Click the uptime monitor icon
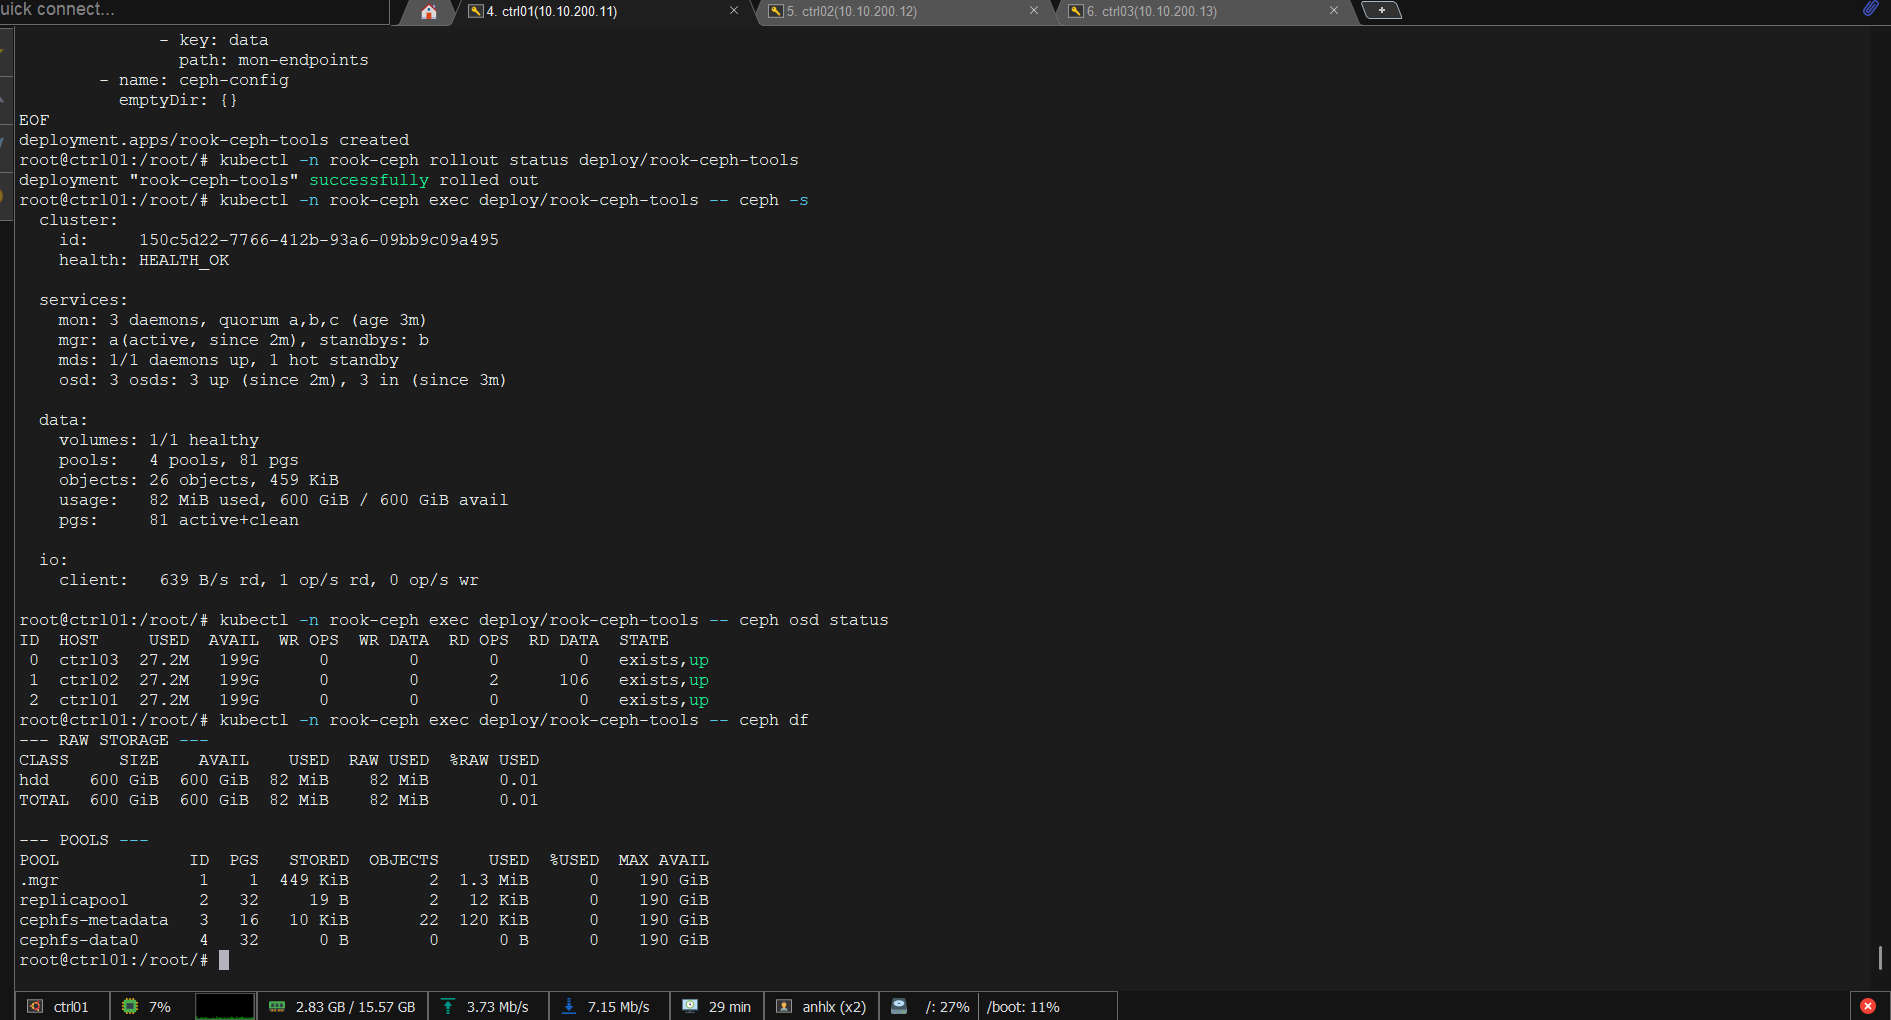This screenshot has width=1891, height=1020. [690, 1006]
